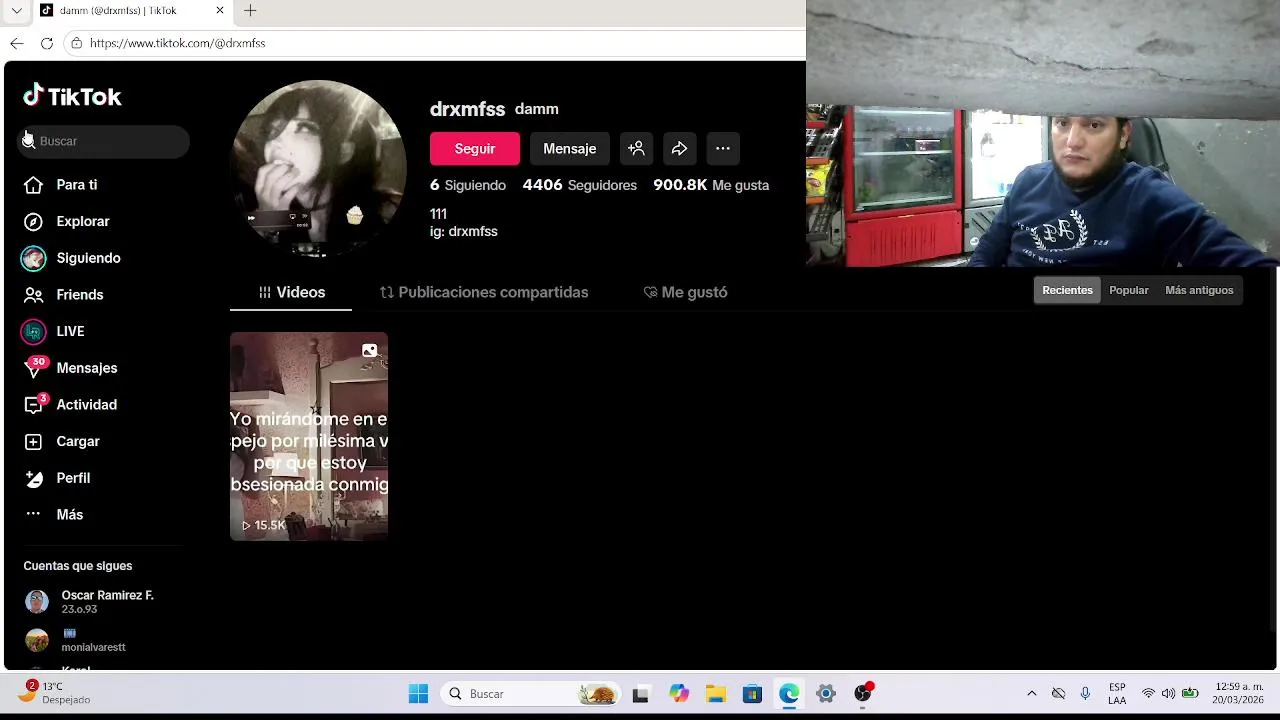Close the damm (@drxmfss) TikTok tab

click(x=220, y=10)
